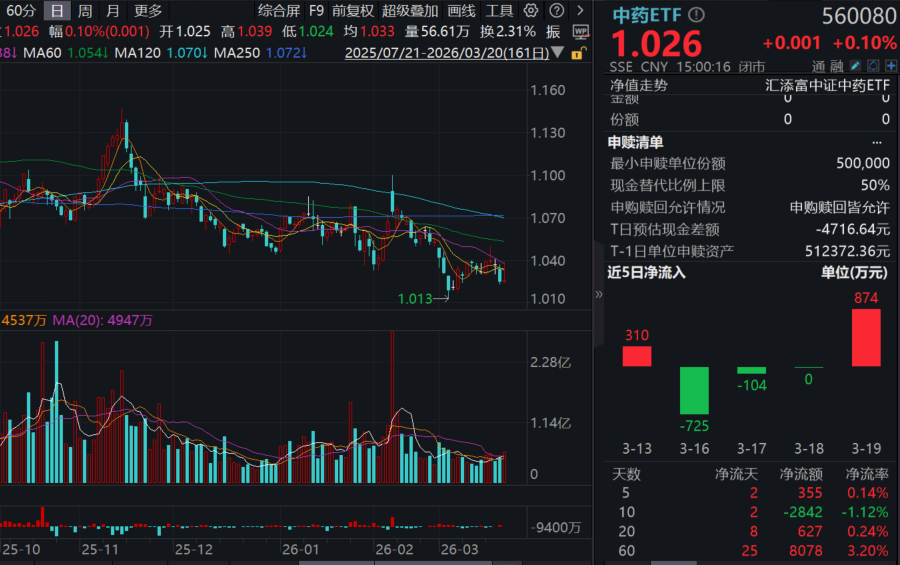
Task: Select the 周 weekly chart tab
Action: [85, 11]
